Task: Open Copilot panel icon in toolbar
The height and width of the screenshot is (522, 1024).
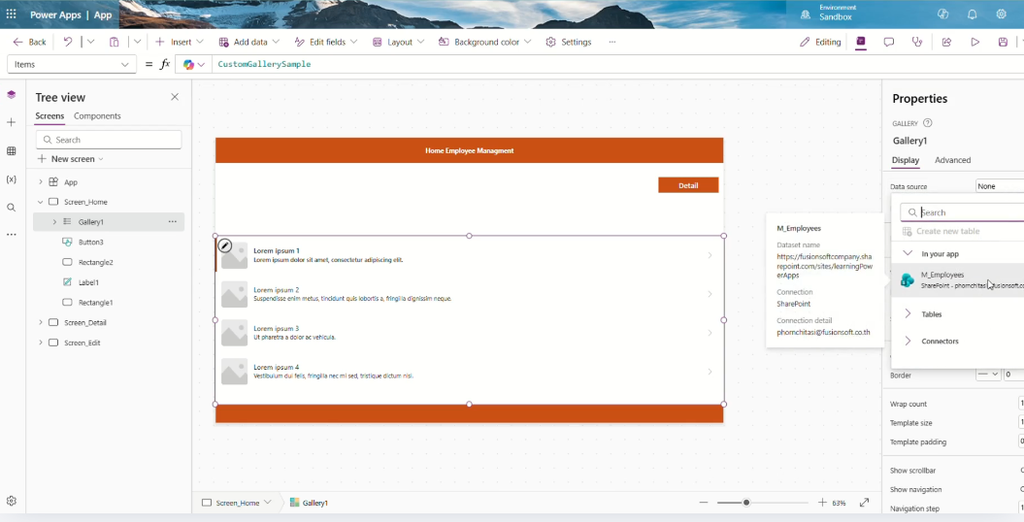Action: click(861, 42)
